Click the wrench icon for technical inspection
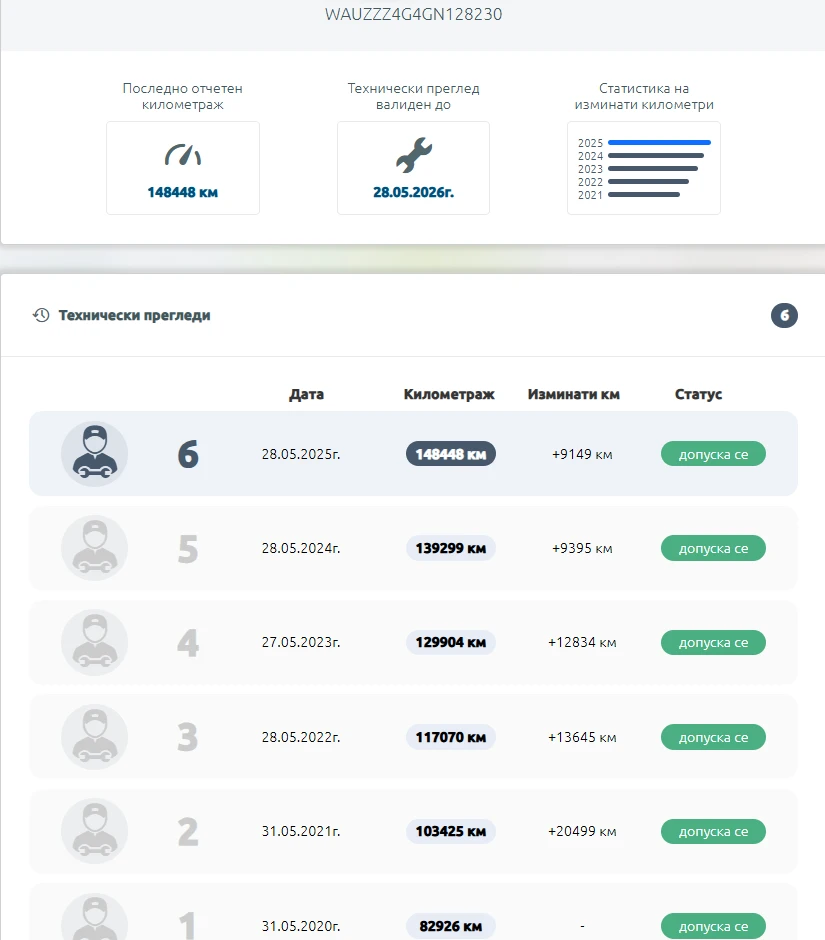The width and height of the screenshot is (825, 940). coord(413,155)
